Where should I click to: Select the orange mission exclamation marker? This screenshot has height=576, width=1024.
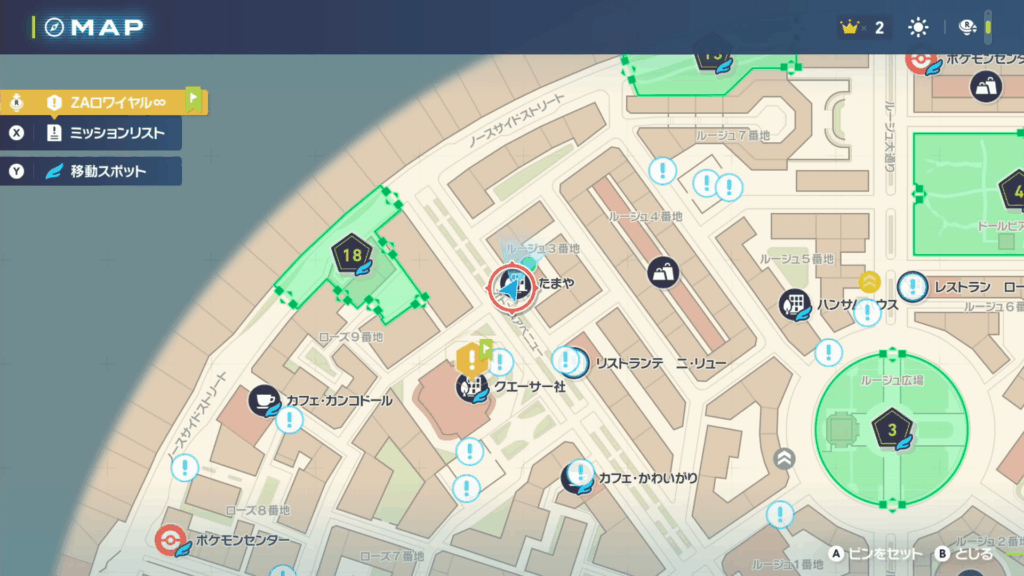[x=471, y=359]
